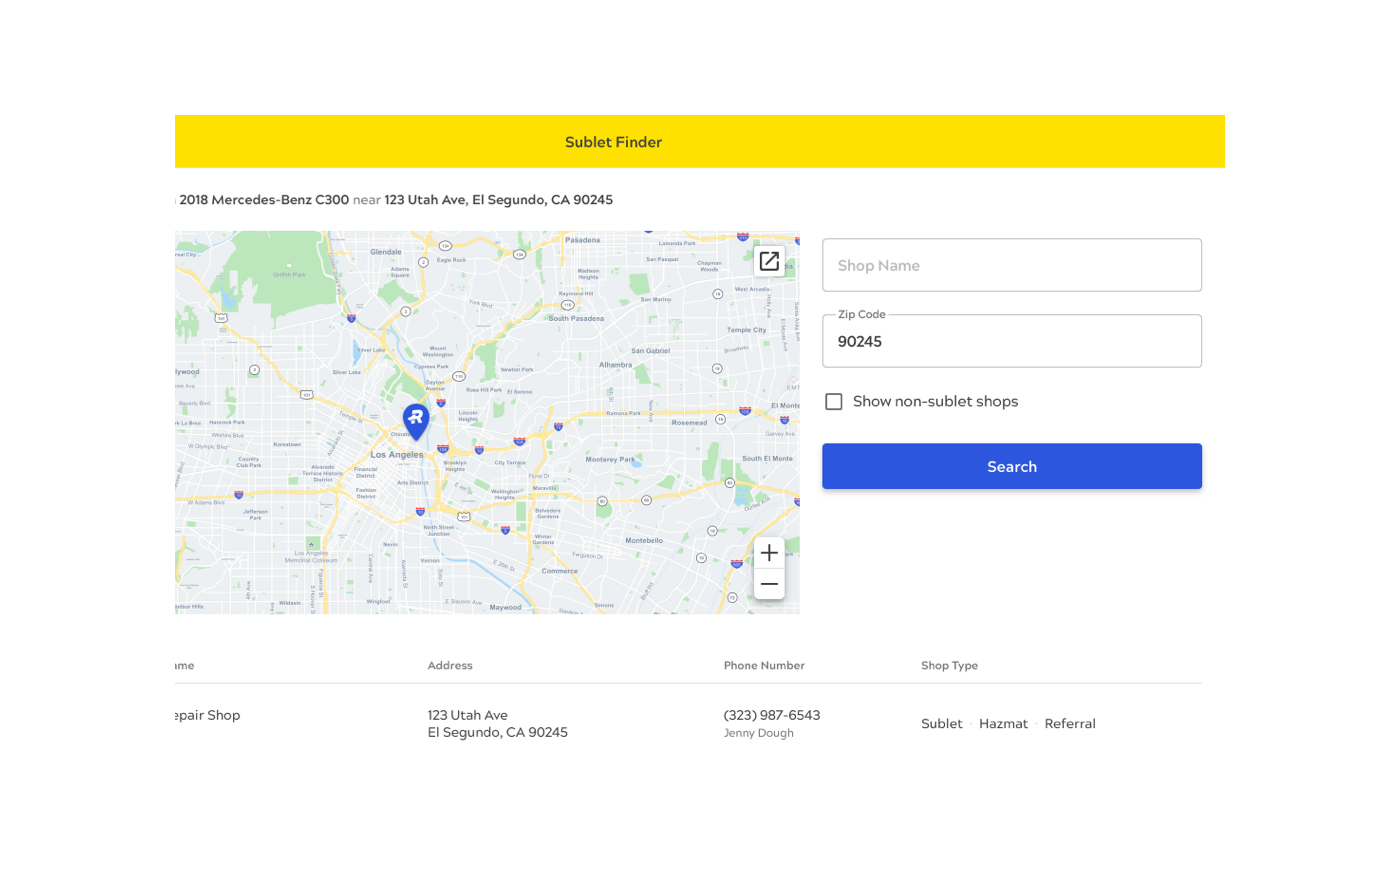Click the Repair Shop name in results
The height and width of the screenshot is (876, 1400).
tap(209, 715)
